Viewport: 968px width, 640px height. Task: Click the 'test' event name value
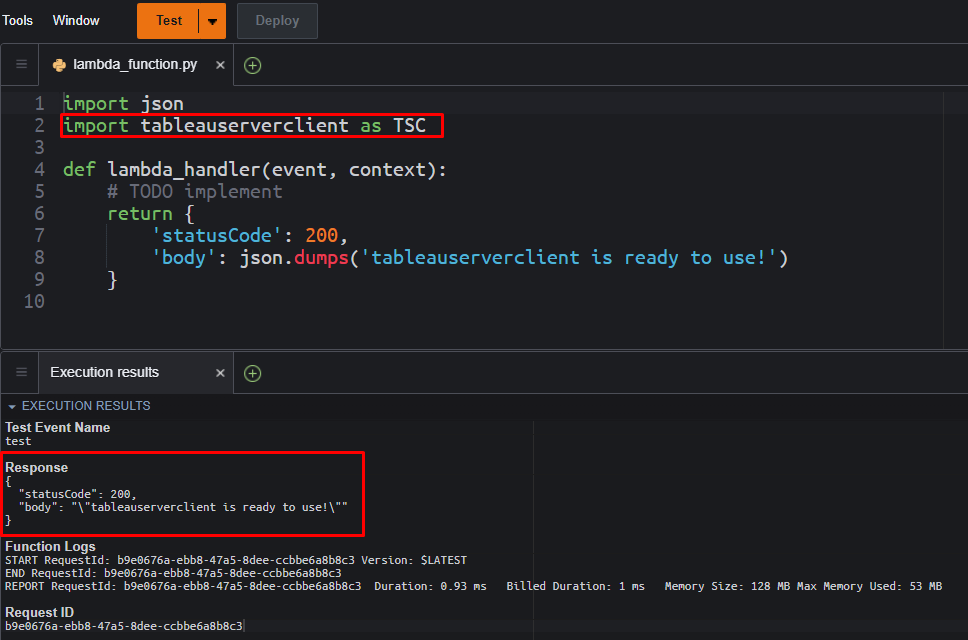point(18,441)
